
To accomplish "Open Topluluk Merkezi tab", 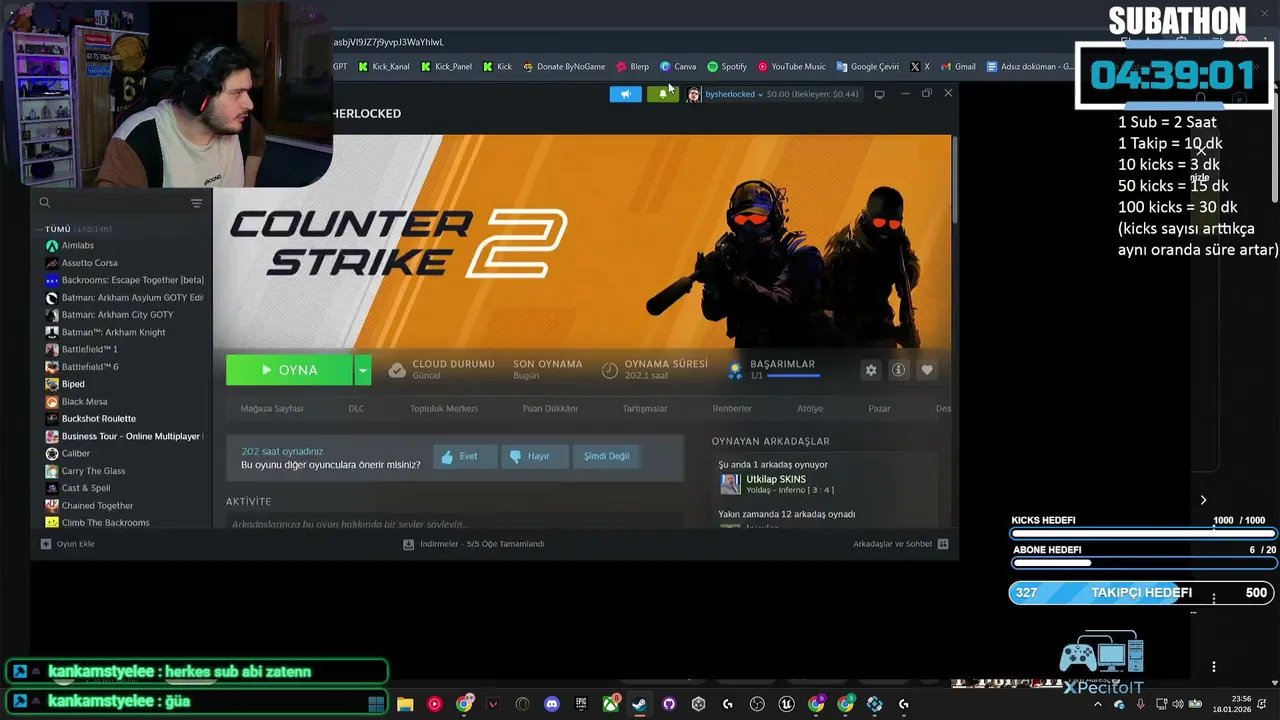I will coord(443,408).
